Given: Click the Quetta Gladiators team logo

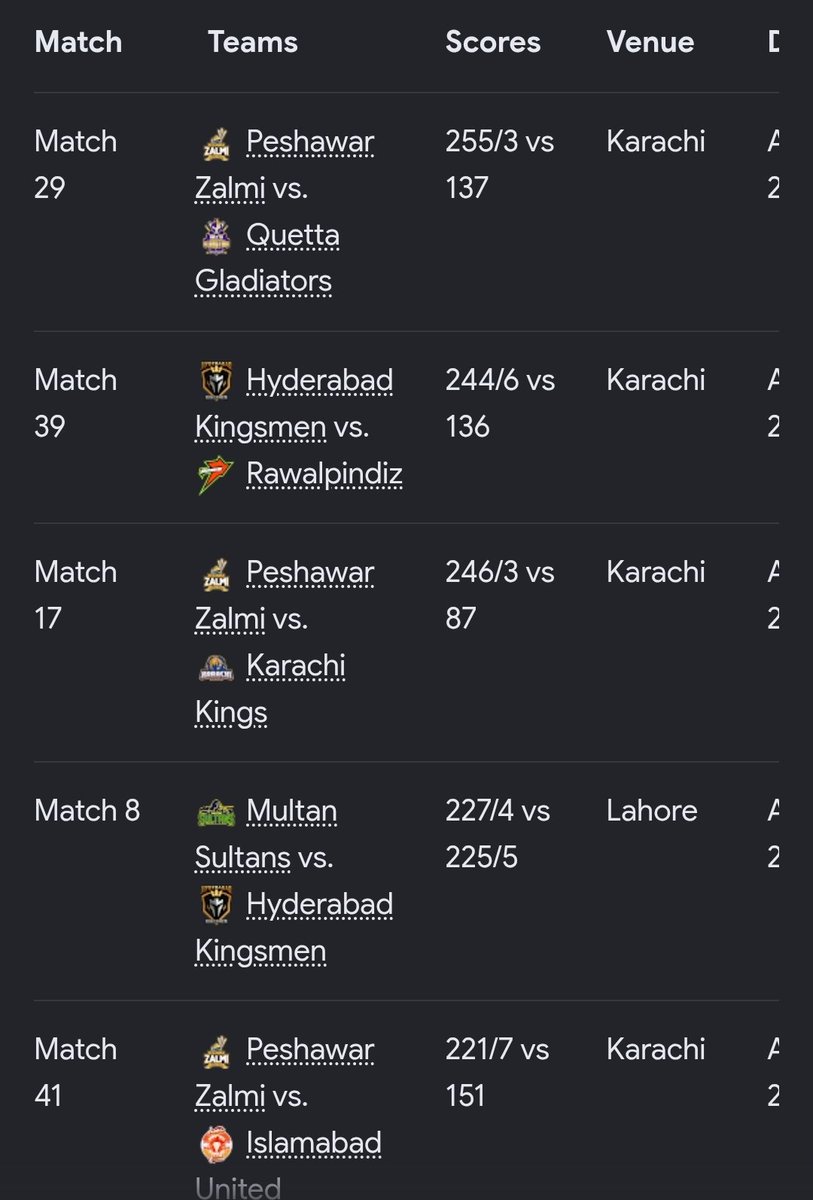Looking at the screenshot, I should tap(216, 236).
